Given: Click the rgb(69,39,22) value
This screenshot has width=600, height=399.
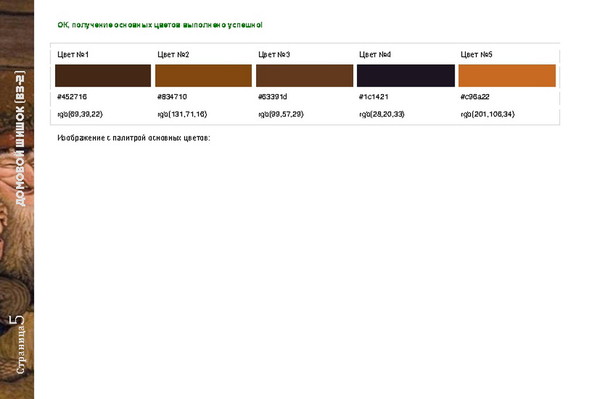Looking at the screenshot, I should [80, 114].
